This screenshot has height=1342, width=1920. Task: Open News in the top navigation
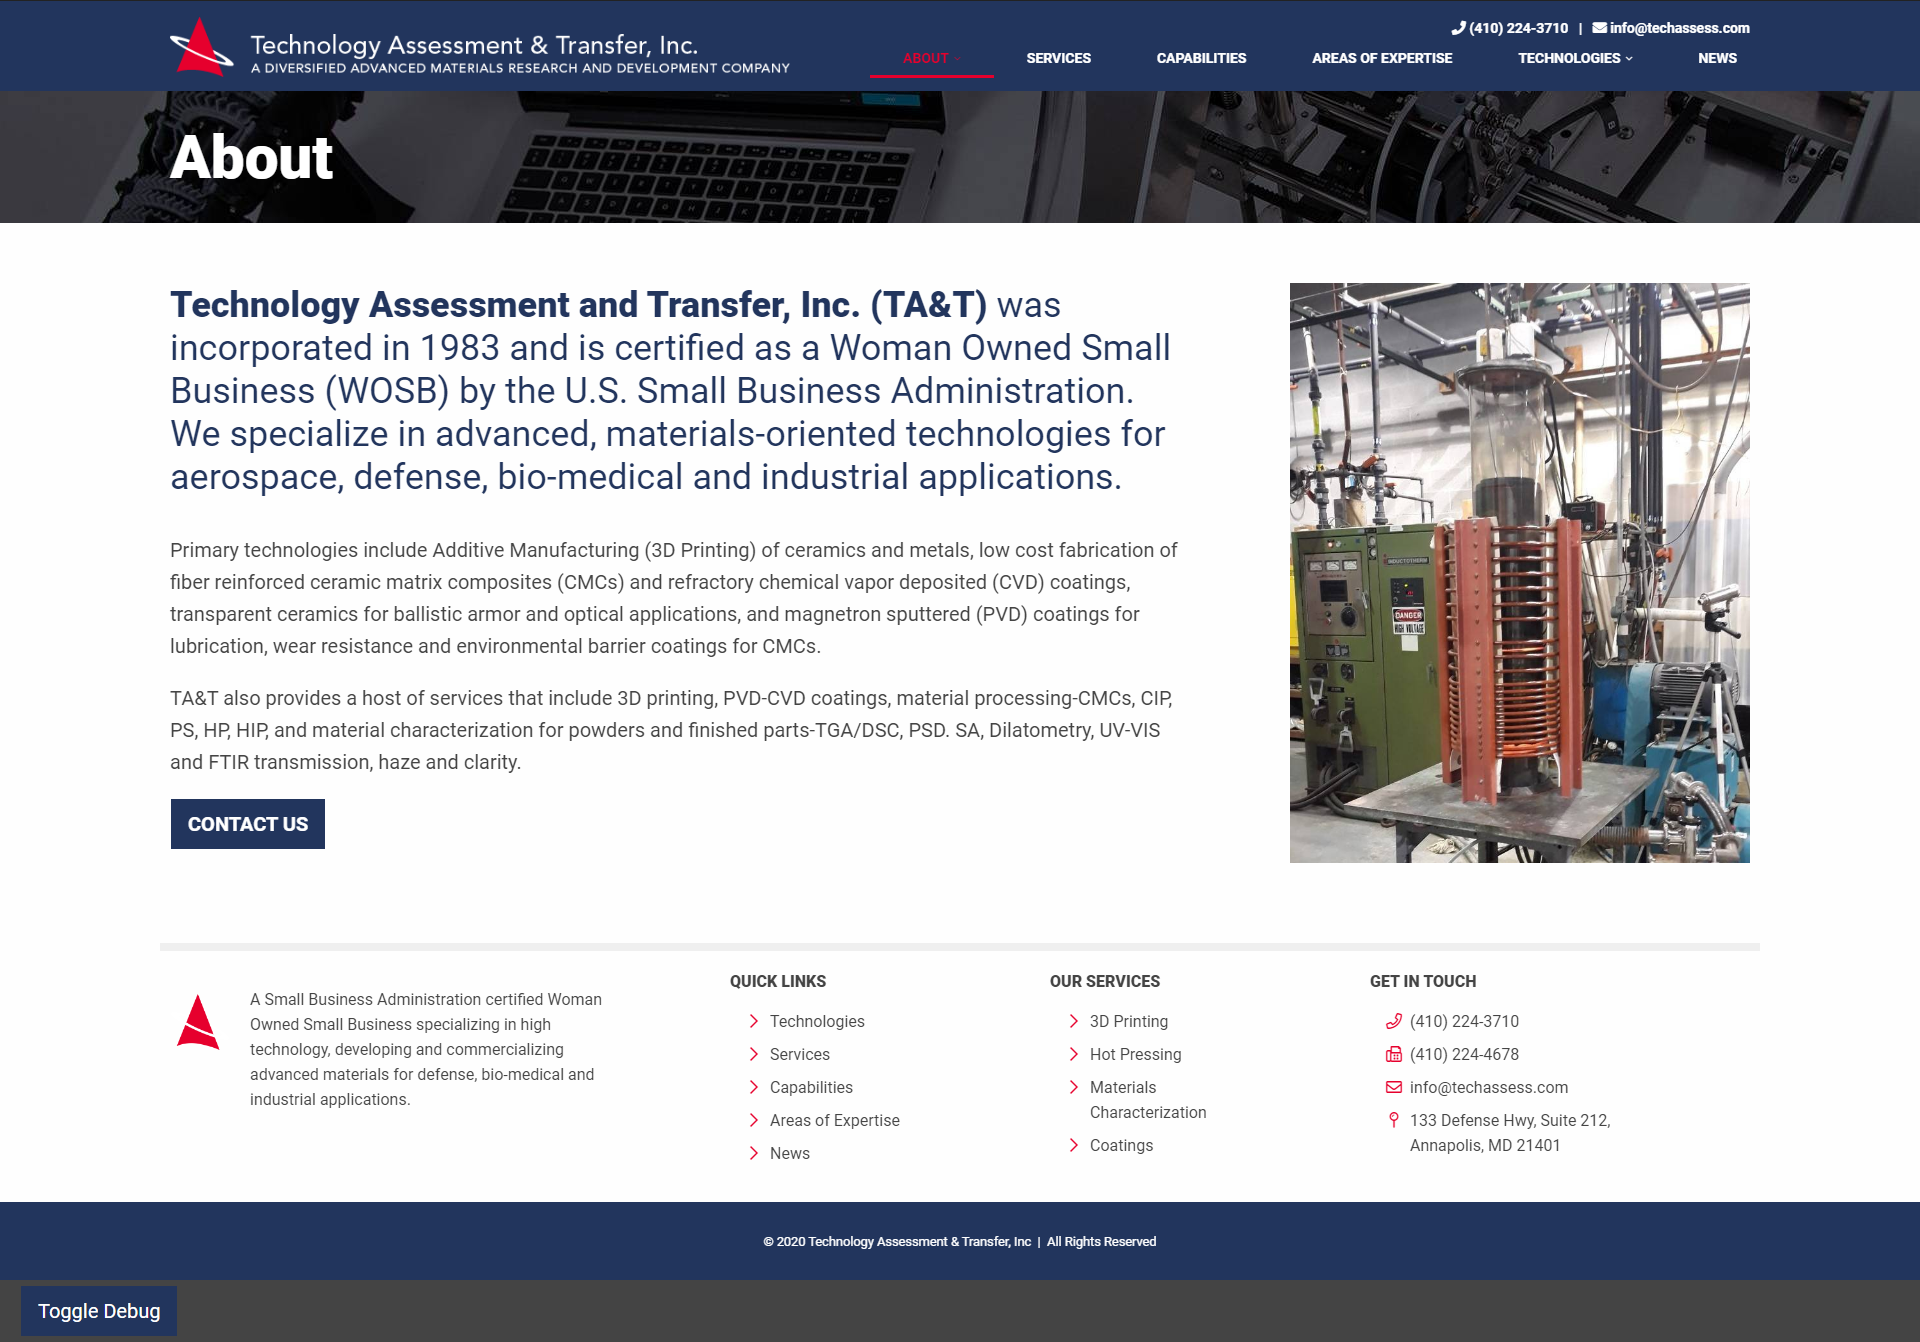(1717, 58)
